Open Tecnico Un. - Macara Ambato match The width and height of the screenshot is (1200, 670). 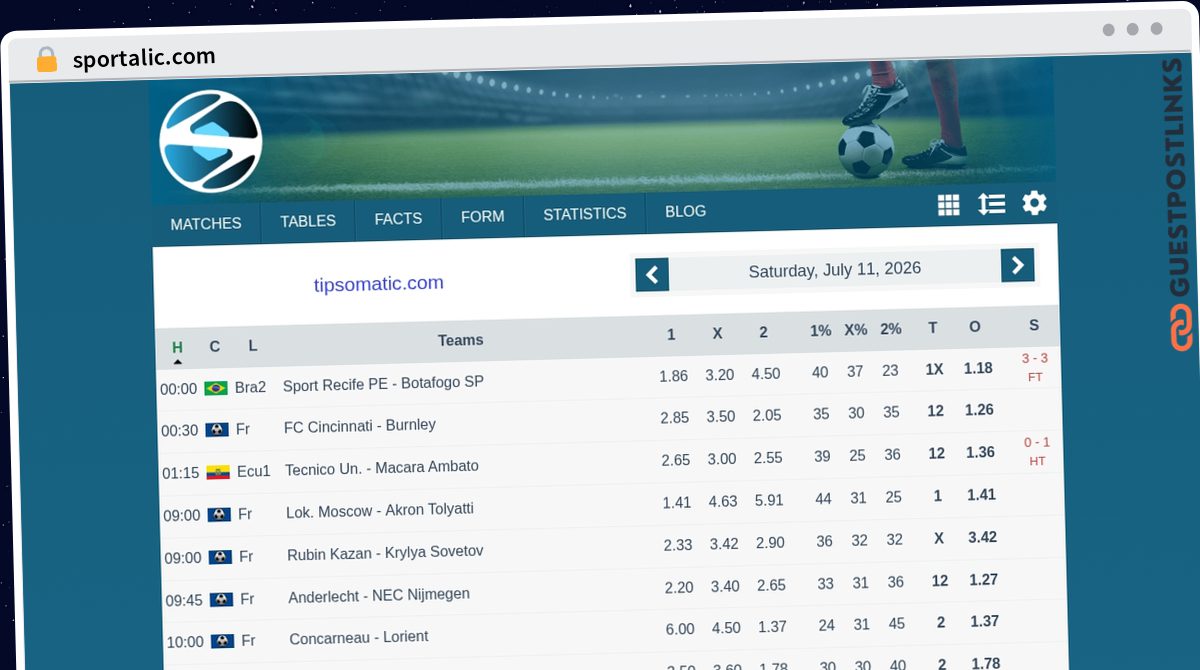click(382, 468)
